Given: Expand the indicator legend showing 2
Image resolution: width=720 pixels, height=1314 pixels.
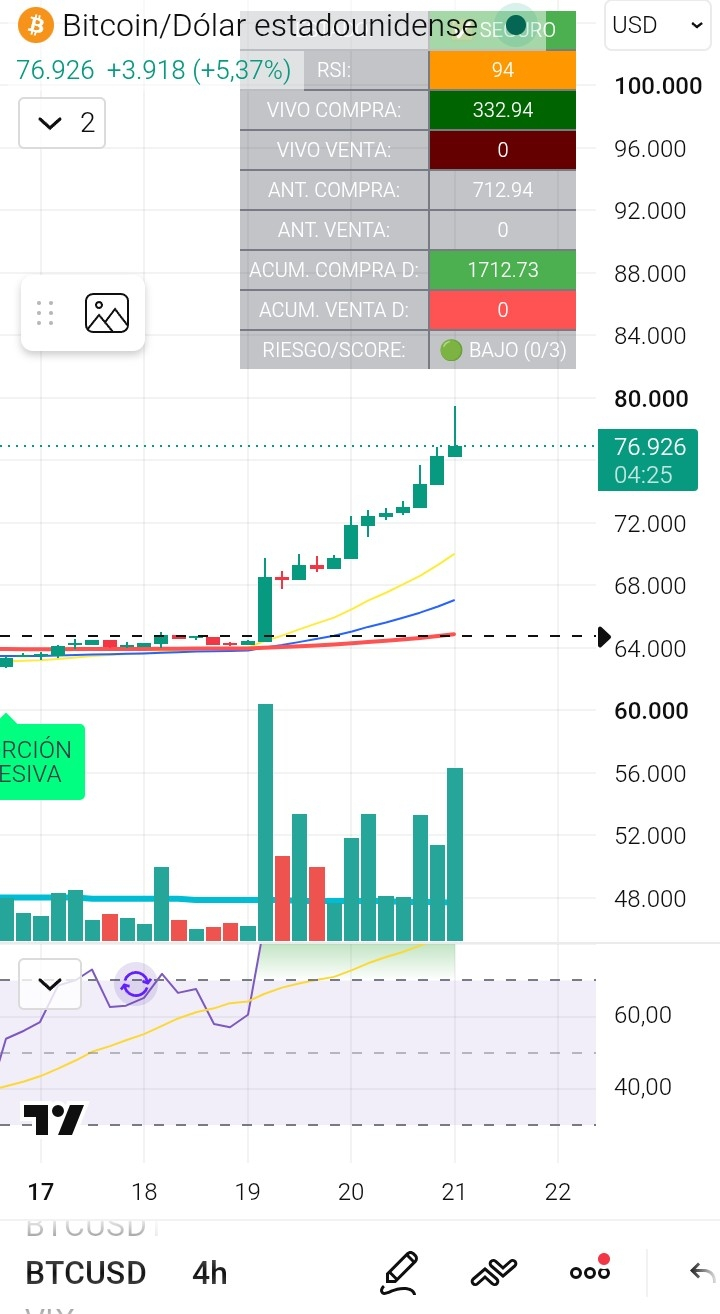Looking at the screenshot, I should 62,123.
